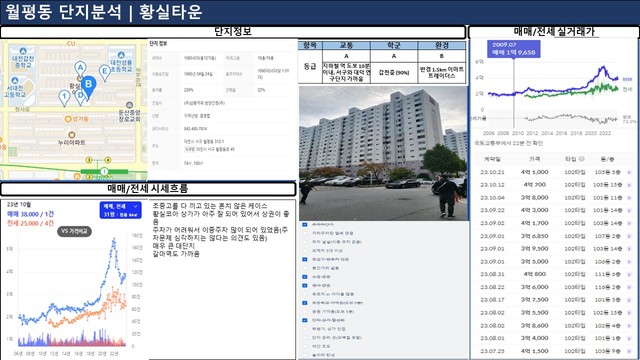Viewport: 640px width, 360px height.
Task: Toggle the 동간거리 넓음 checkbox
Action: 305,268
